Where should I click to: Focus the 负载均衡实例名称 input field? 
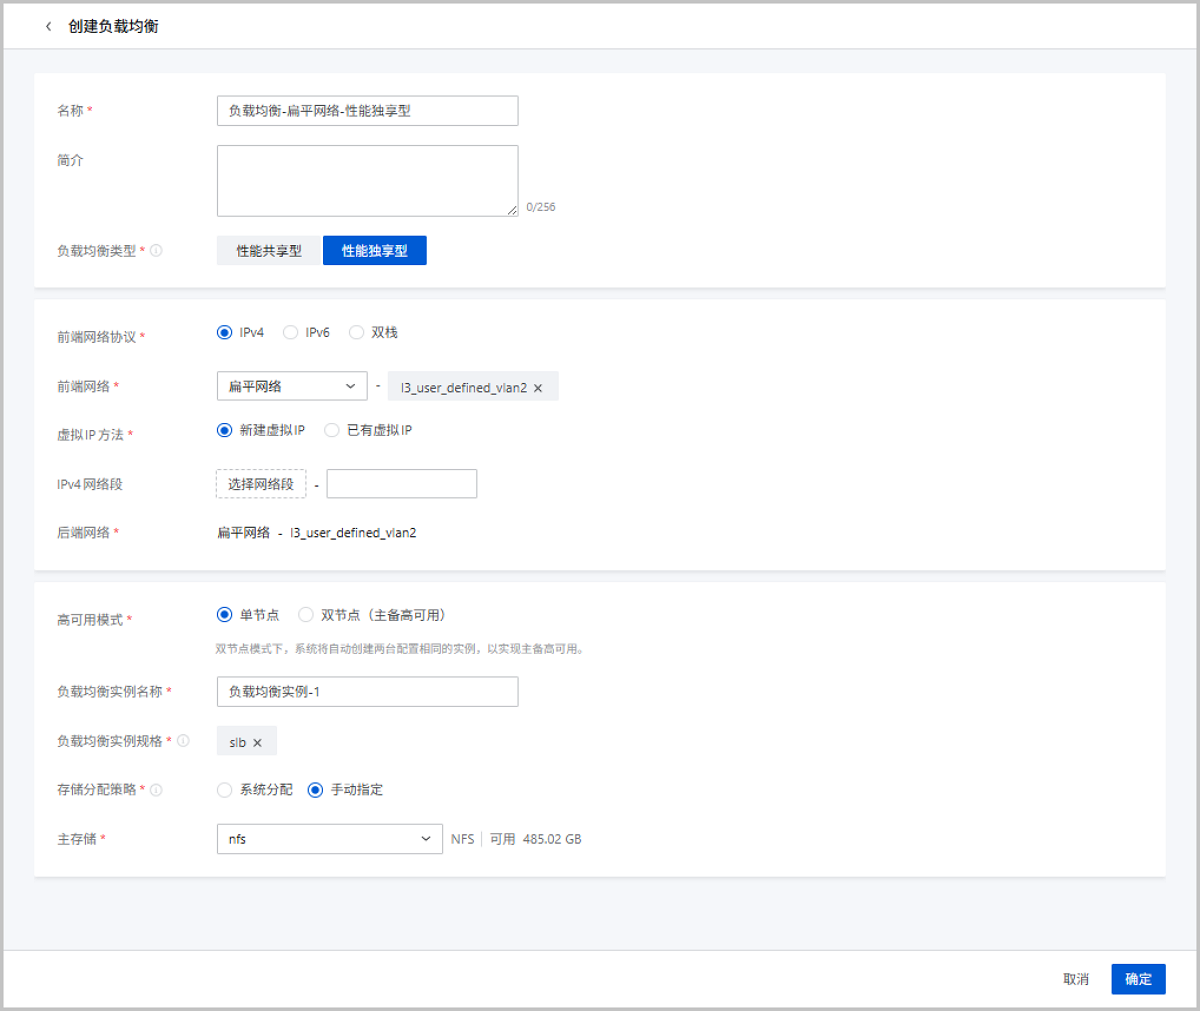[x=367, y=692]
